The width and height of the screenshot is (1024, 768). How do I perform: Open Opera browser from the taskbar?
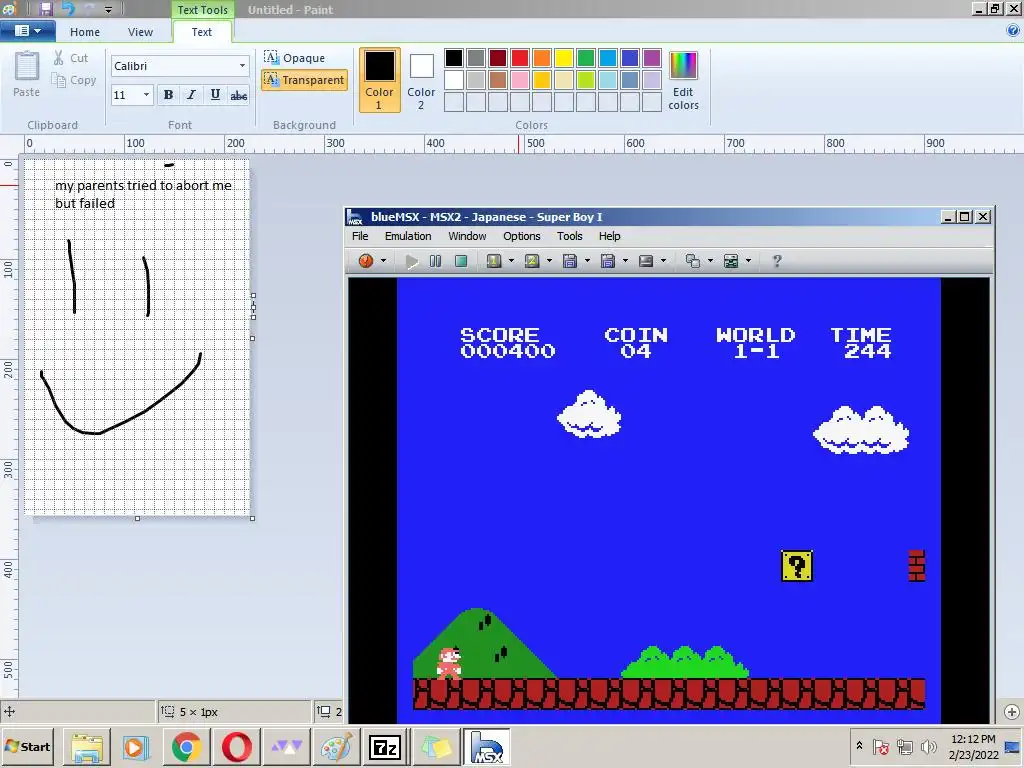[236, 747]
